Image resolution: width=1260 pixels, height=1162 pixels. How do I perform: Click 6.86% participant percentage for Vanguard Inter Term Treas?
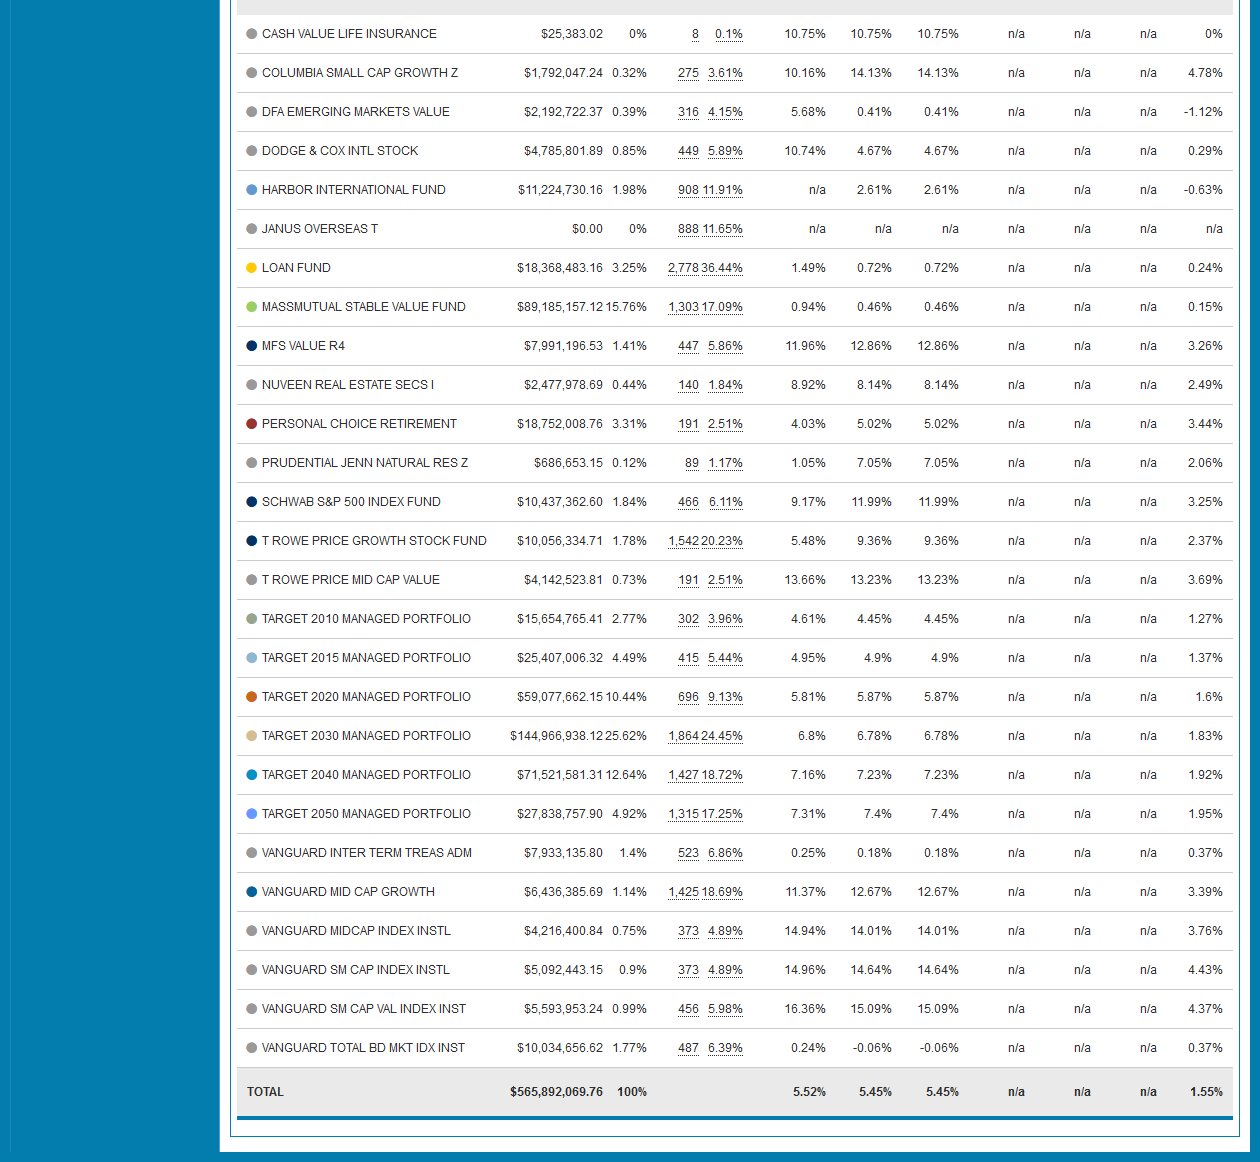pos(725,853)
